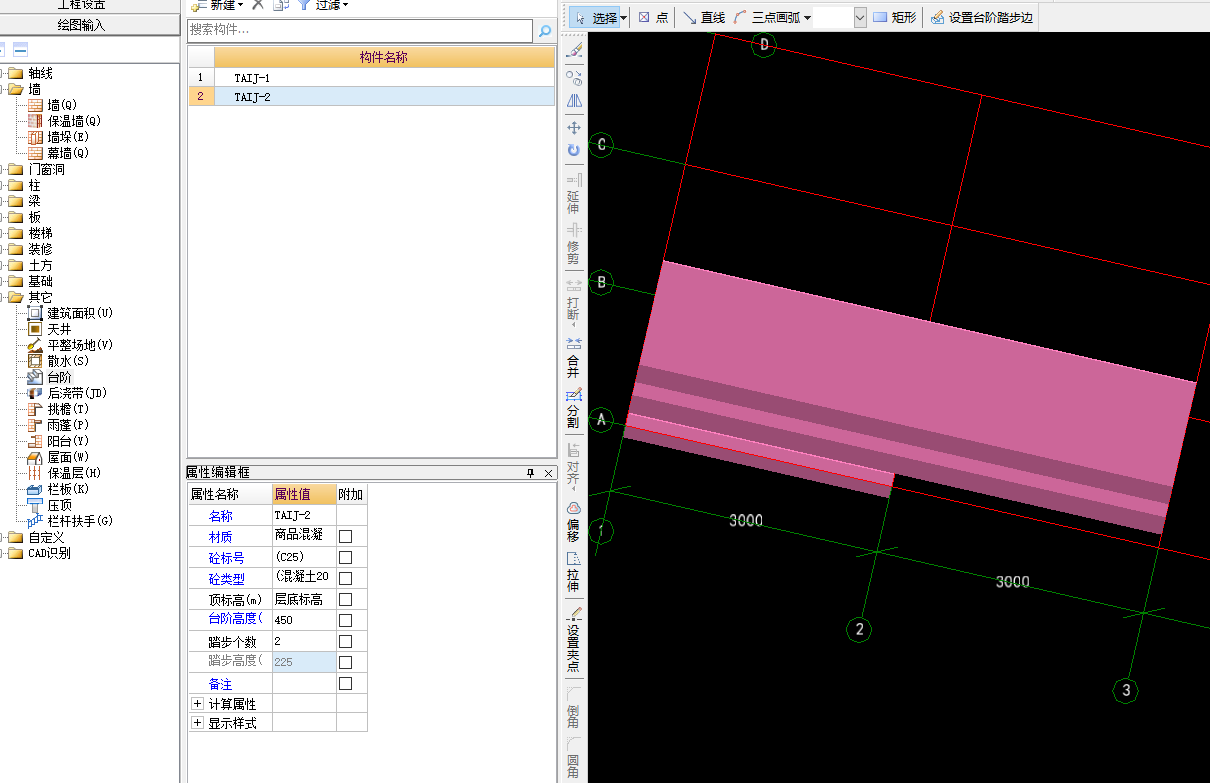Click the 设置台阶踏步边 tool
Screen dimensions: 1210x783
coord(982,17)
